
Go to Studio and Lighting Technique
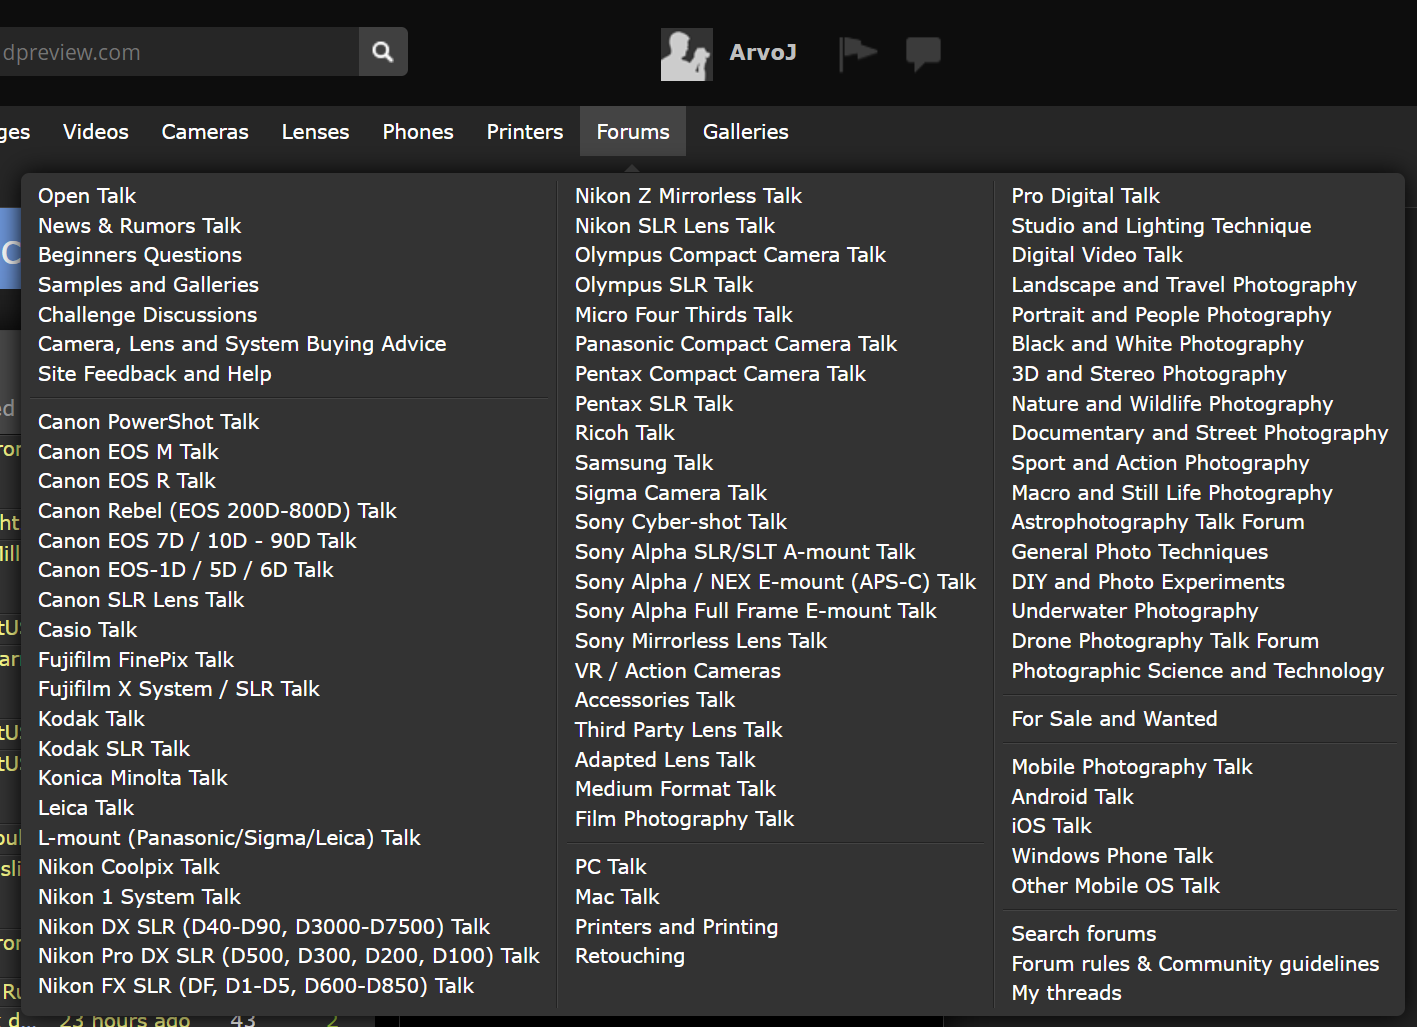(1161, 226)
